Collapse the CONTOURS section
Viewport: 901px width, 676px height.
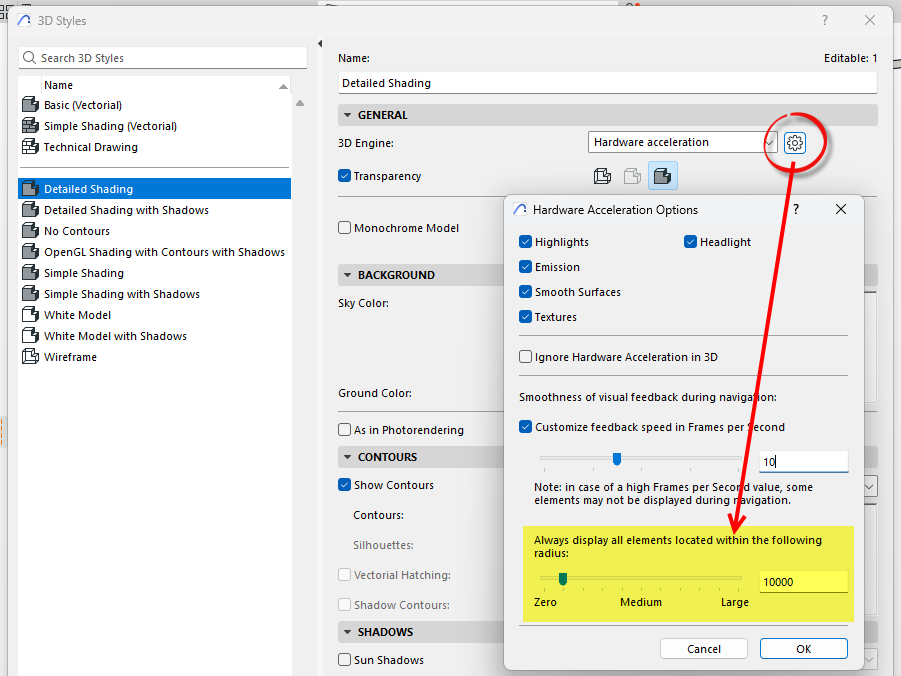tap(347, 457)
